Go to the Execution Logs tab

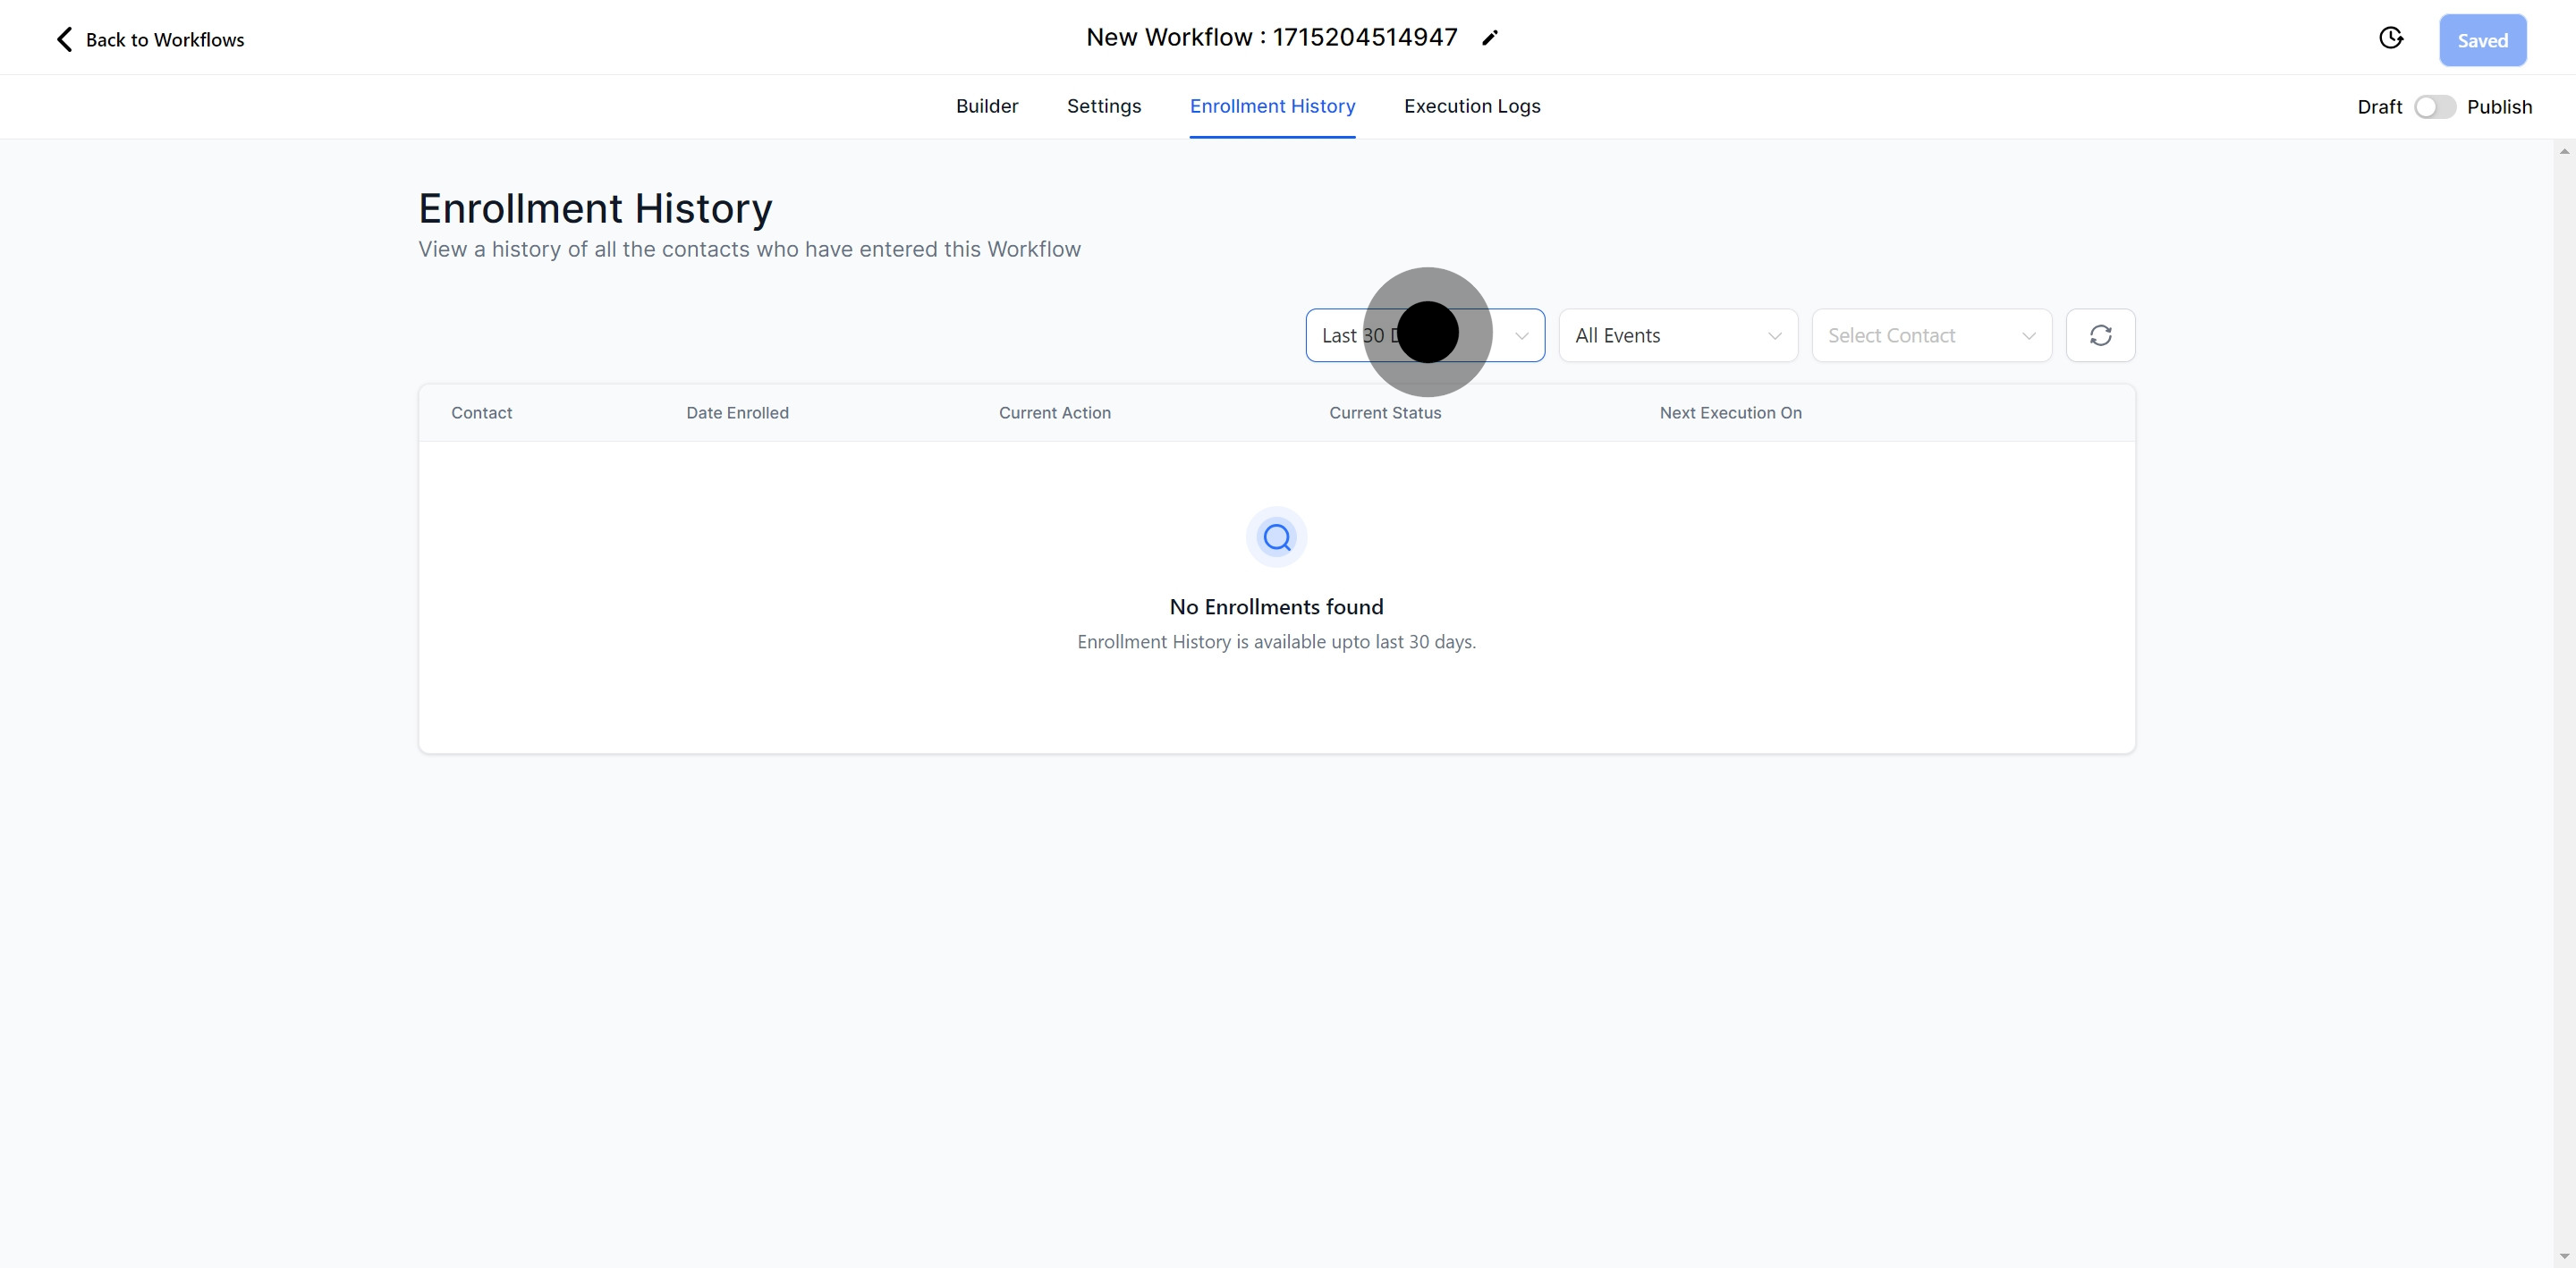pos(1471,106)
